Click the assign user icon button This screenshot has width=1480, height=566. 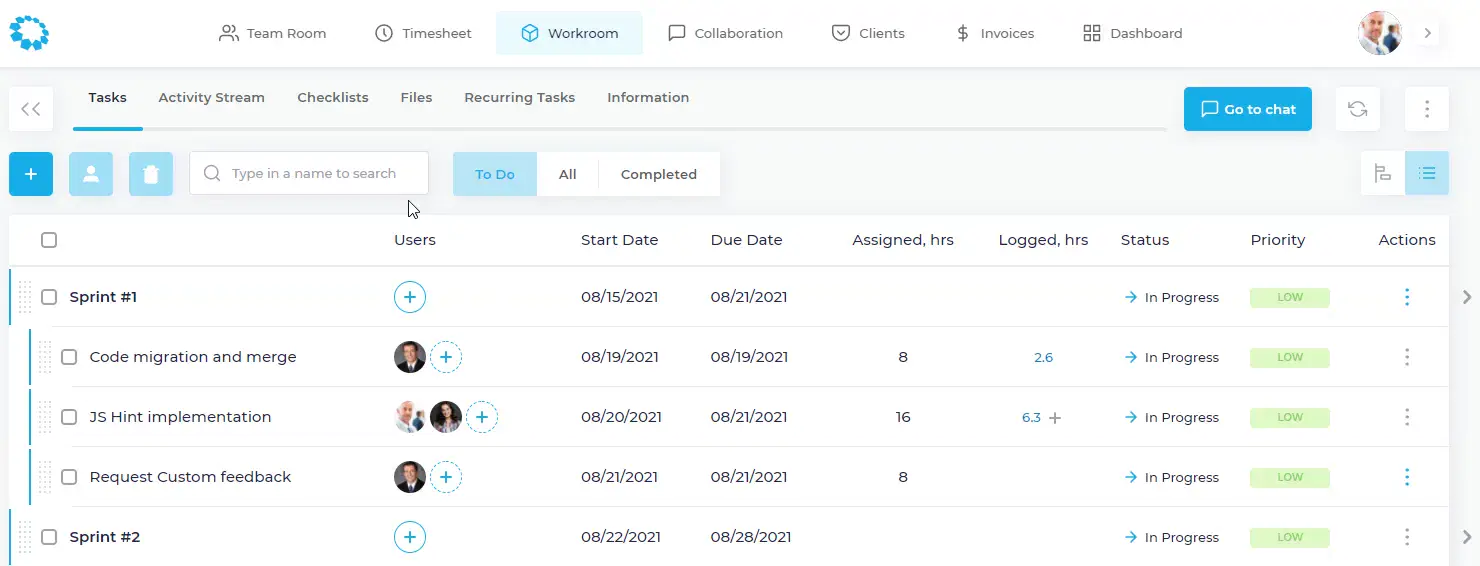tap(91, 174)
